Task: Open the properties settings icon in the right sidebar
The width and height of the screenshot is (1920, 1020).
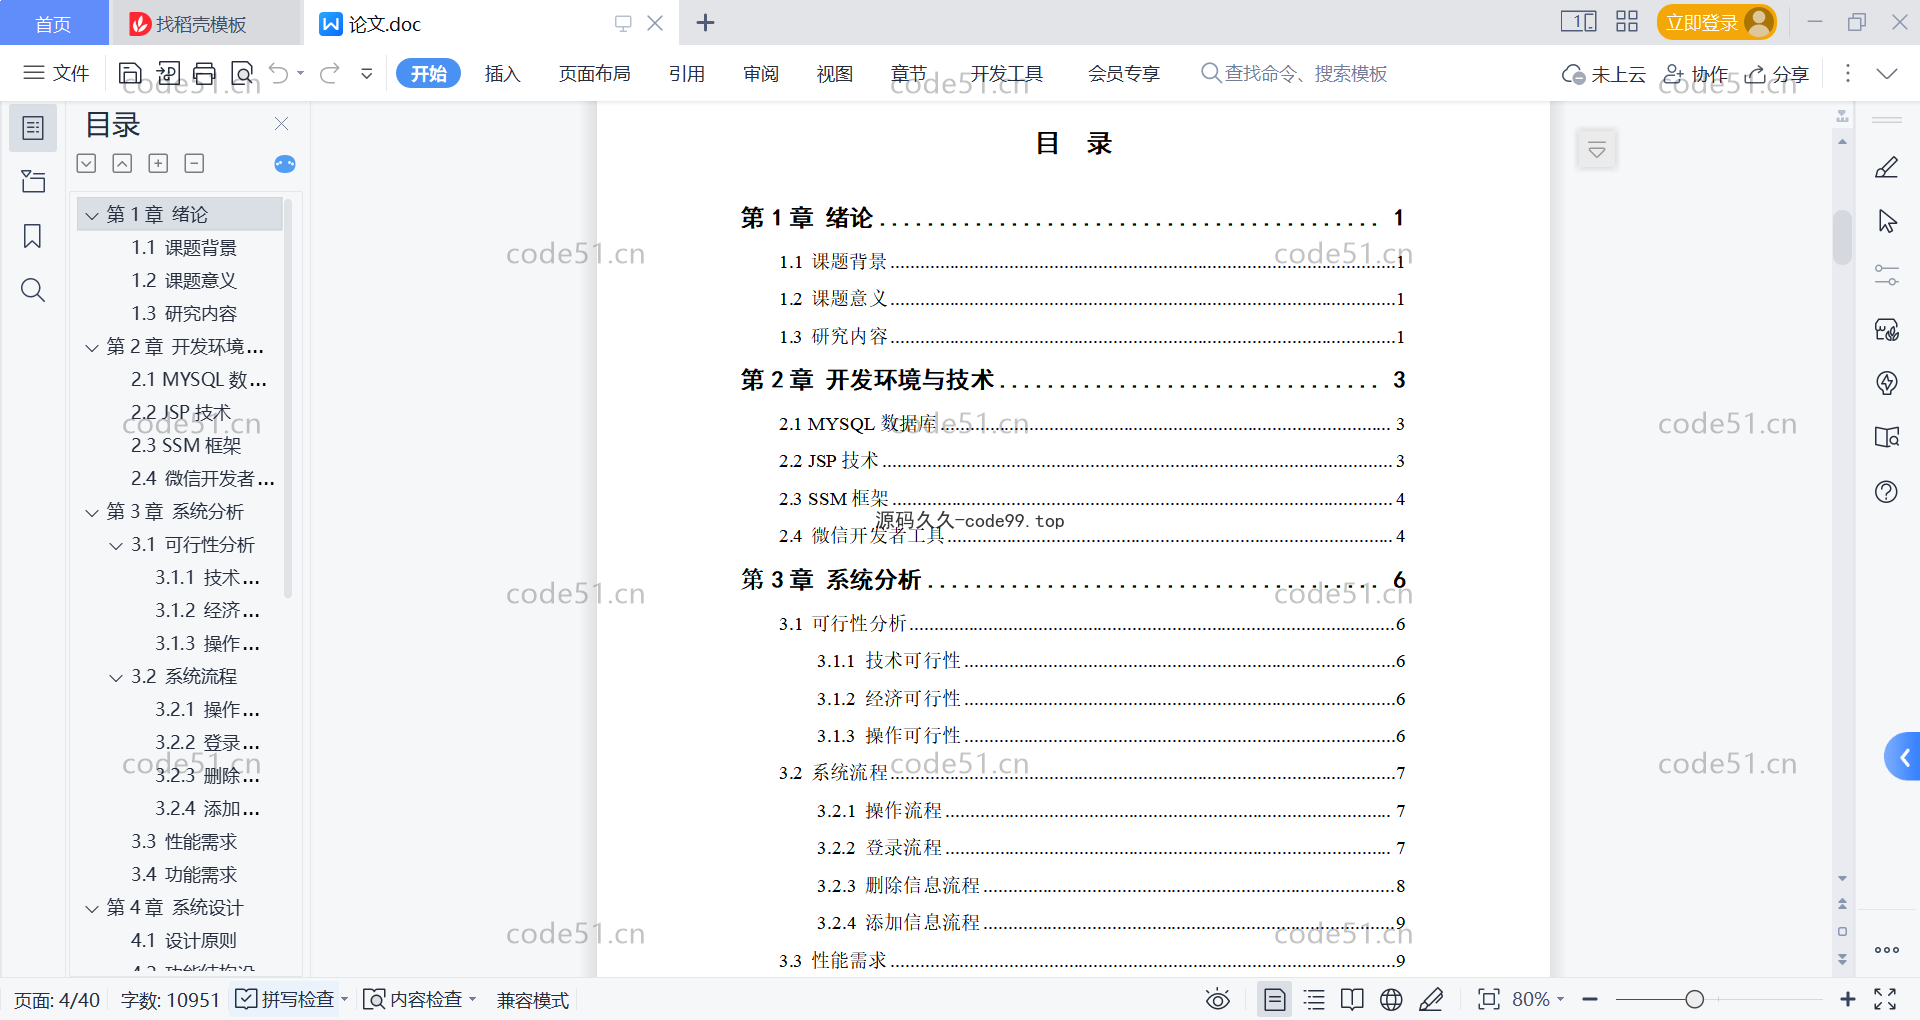Action: click(x=1887, y=275)
